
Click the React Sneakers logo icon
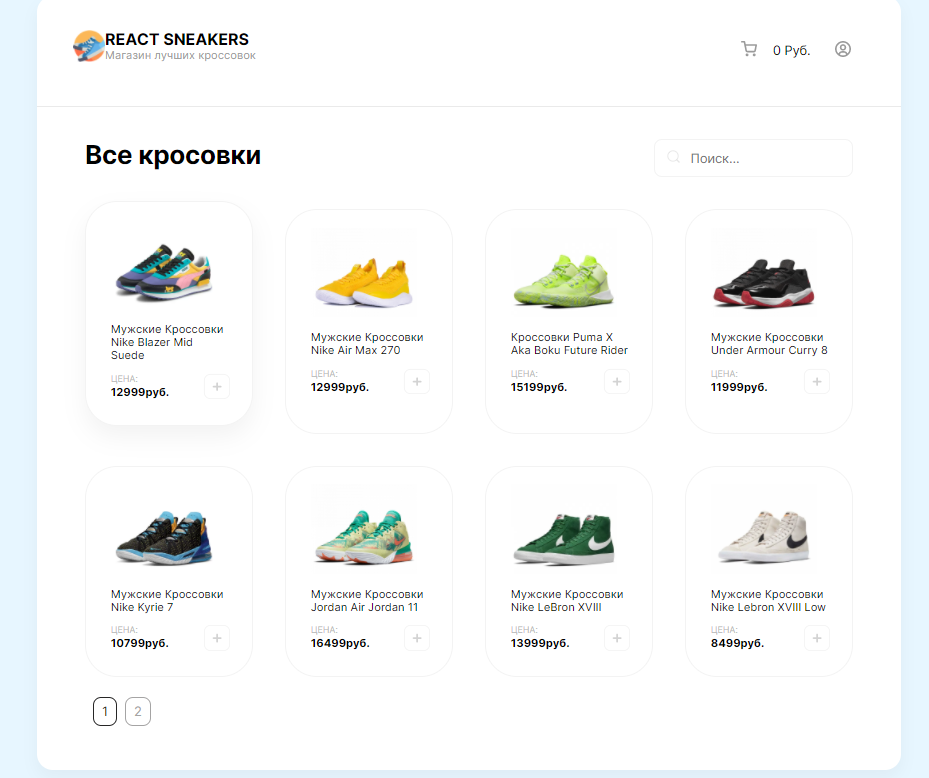pyautogui.click(x=89, y=46)
